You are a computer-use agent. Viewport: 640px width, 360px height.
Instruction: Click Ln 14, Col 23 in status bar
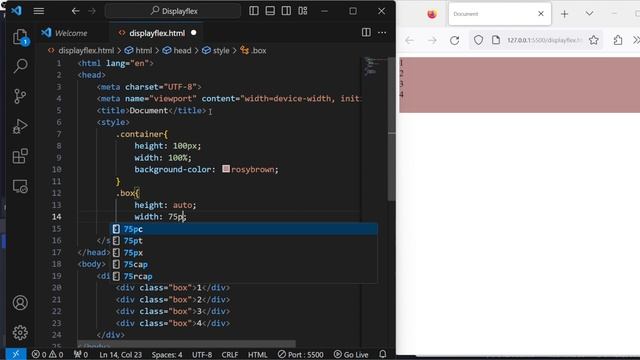click(120, 354)
